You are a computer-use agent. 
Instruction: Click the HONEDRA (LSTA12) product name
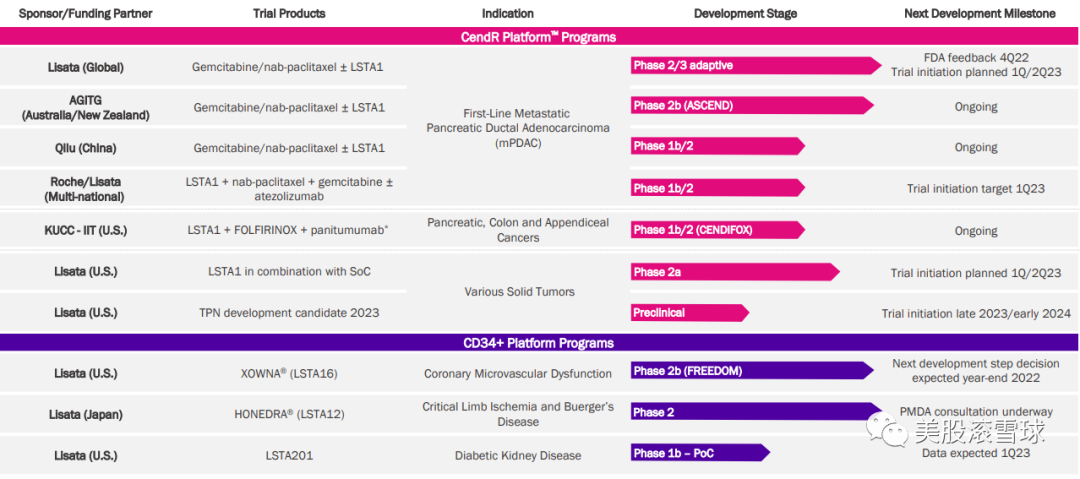(x=288, y=414)
